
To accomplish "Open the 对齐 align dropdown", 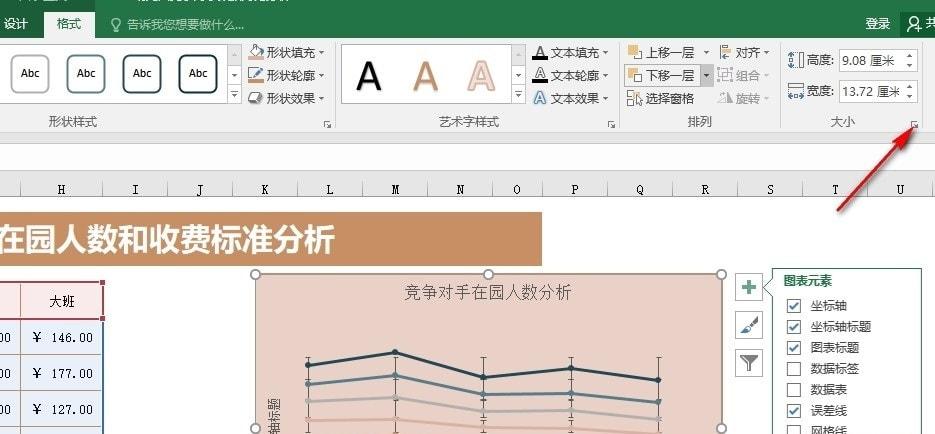I will coord(745,52).
